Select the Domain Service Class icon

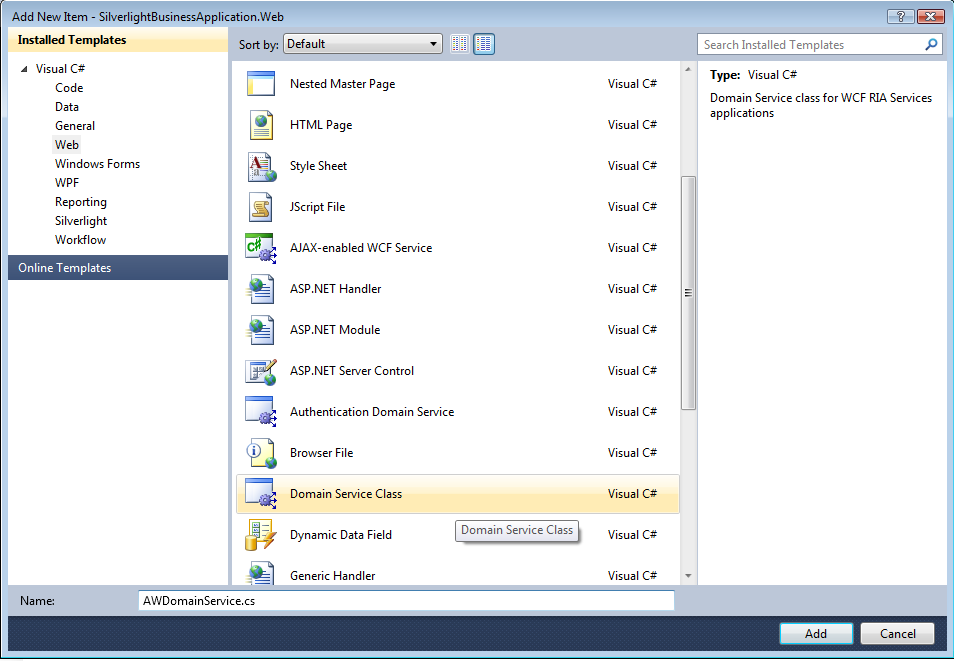pos(261,494)
